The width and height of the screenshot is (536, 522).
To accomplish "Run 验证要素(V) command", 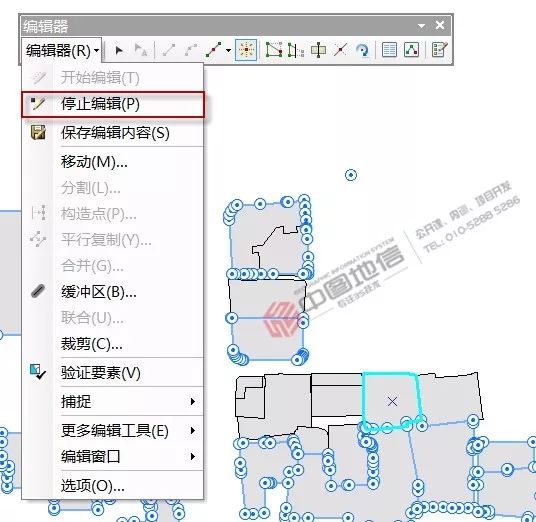I will click(113, 373).
